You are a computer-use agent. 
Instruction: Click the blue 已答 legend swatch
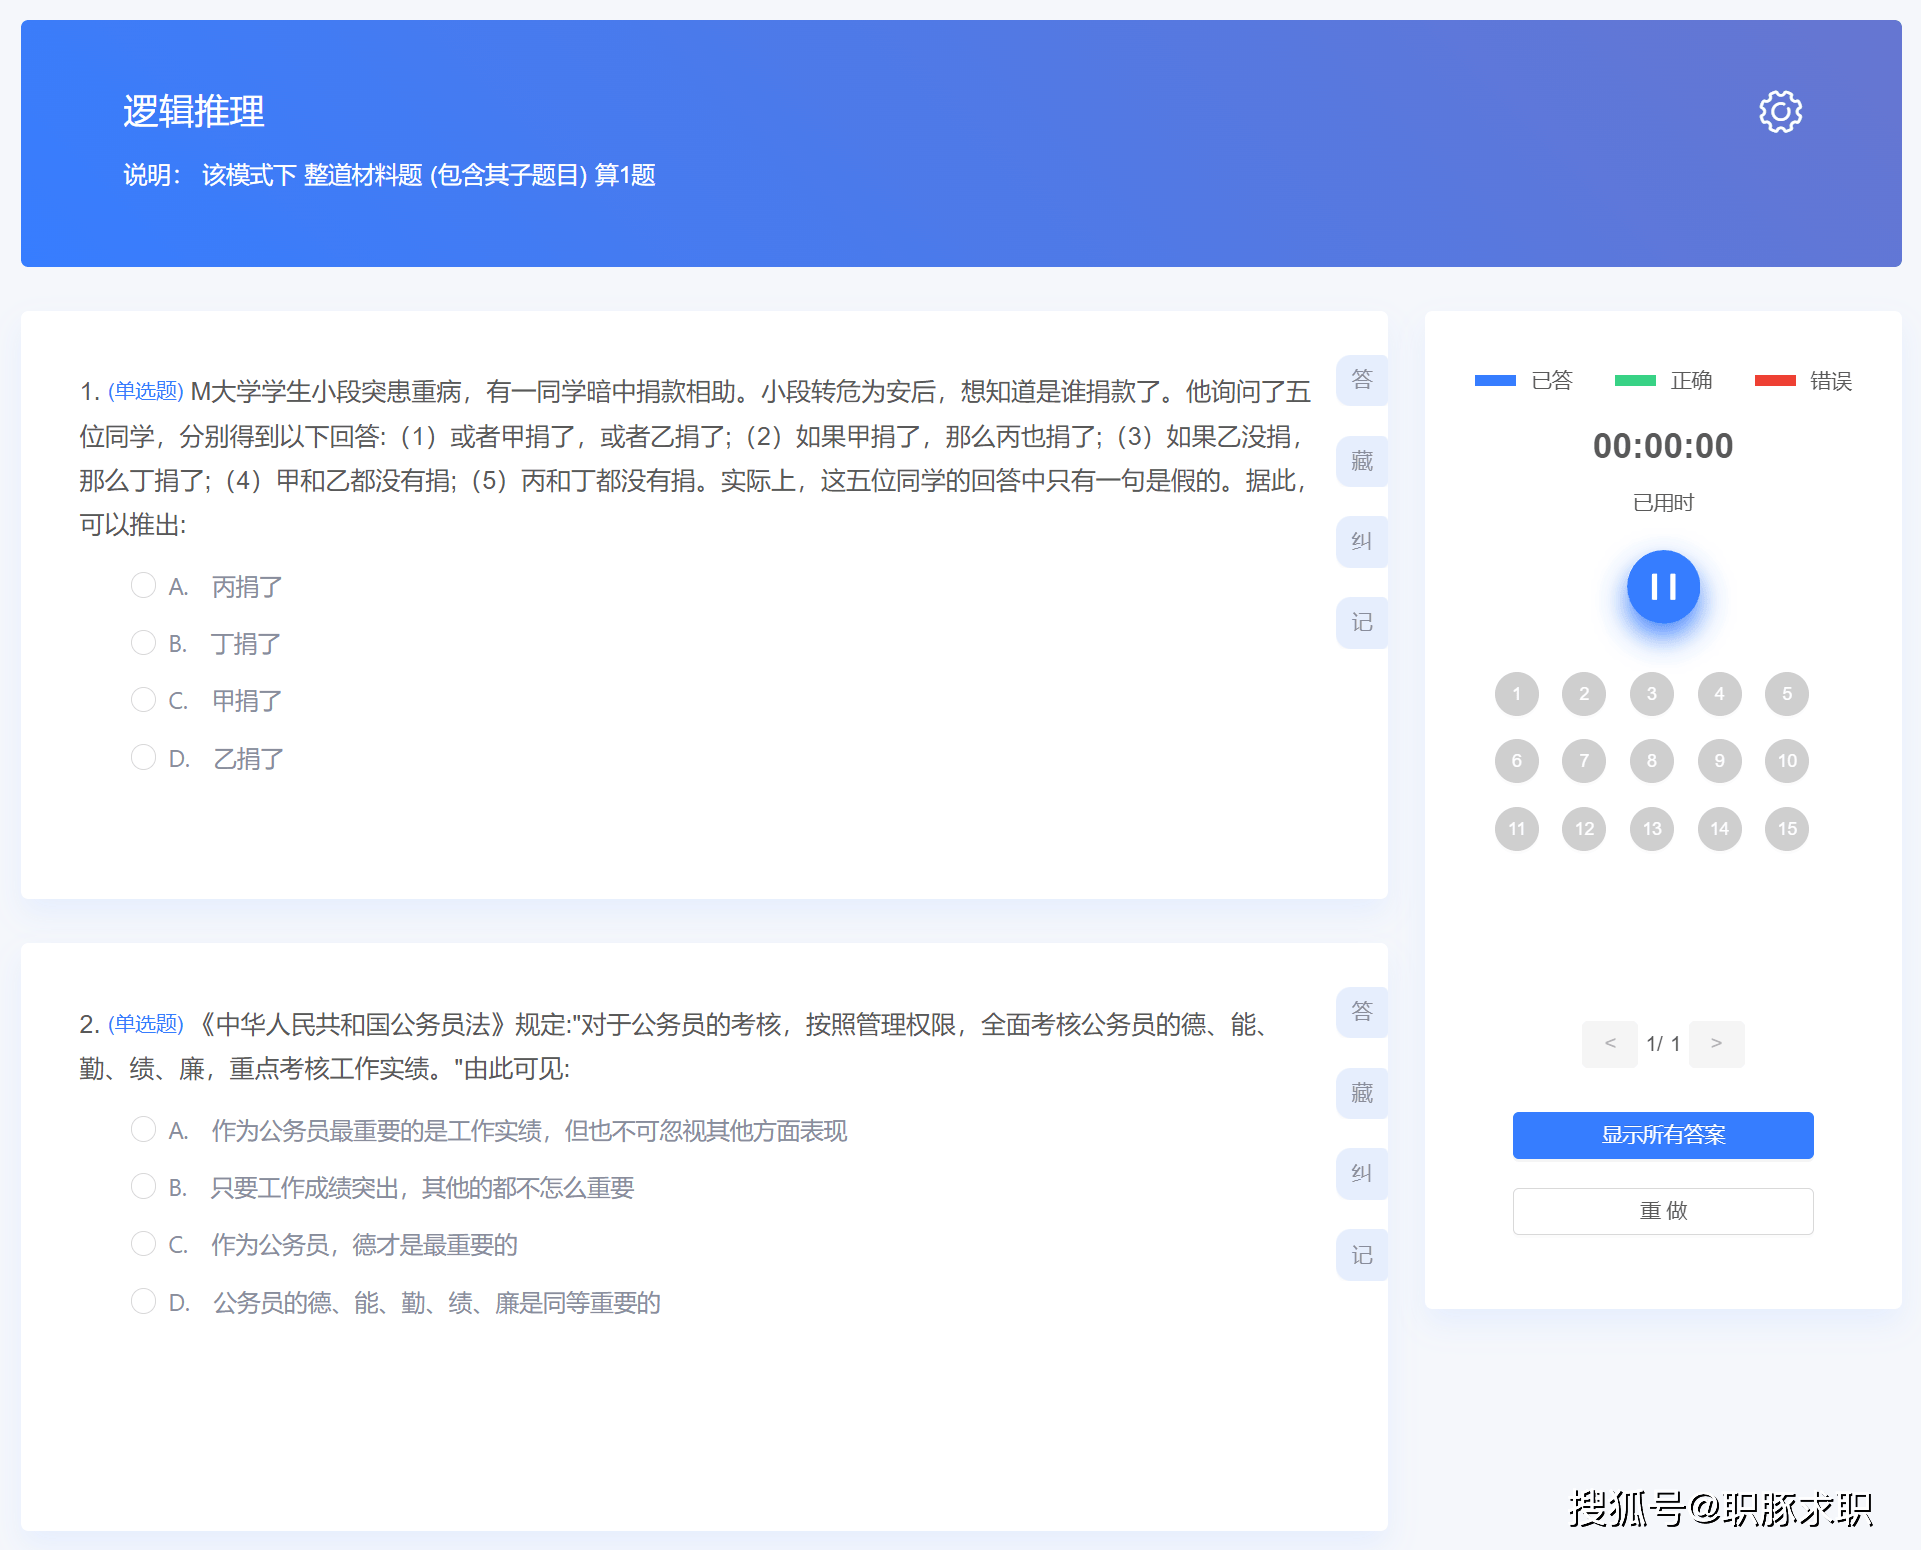point(1495,381)
